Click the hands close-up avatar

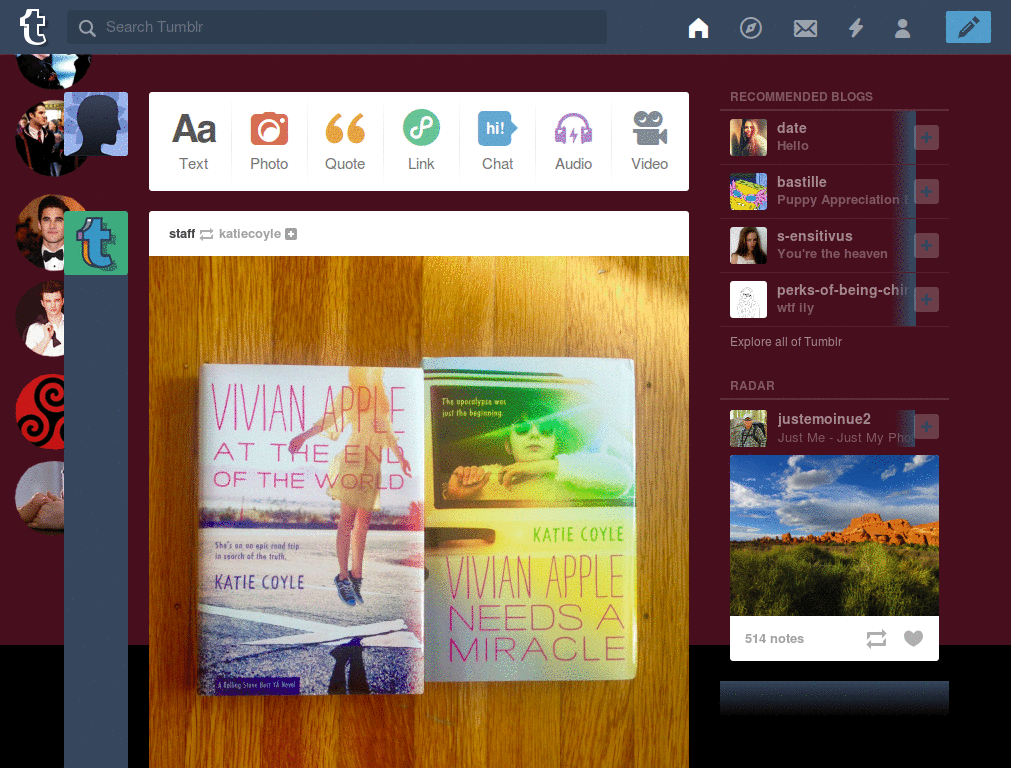[40, 498]
